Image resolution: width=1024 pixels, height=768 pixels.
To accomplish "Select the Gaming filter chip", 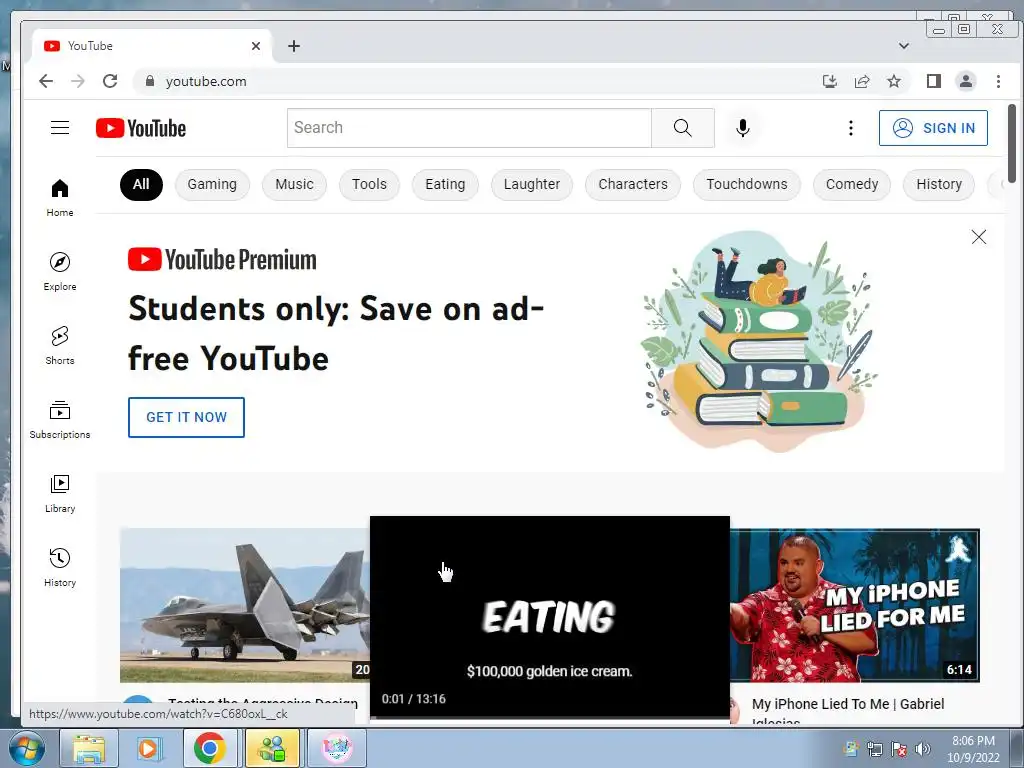I will (x=212, y=185).
